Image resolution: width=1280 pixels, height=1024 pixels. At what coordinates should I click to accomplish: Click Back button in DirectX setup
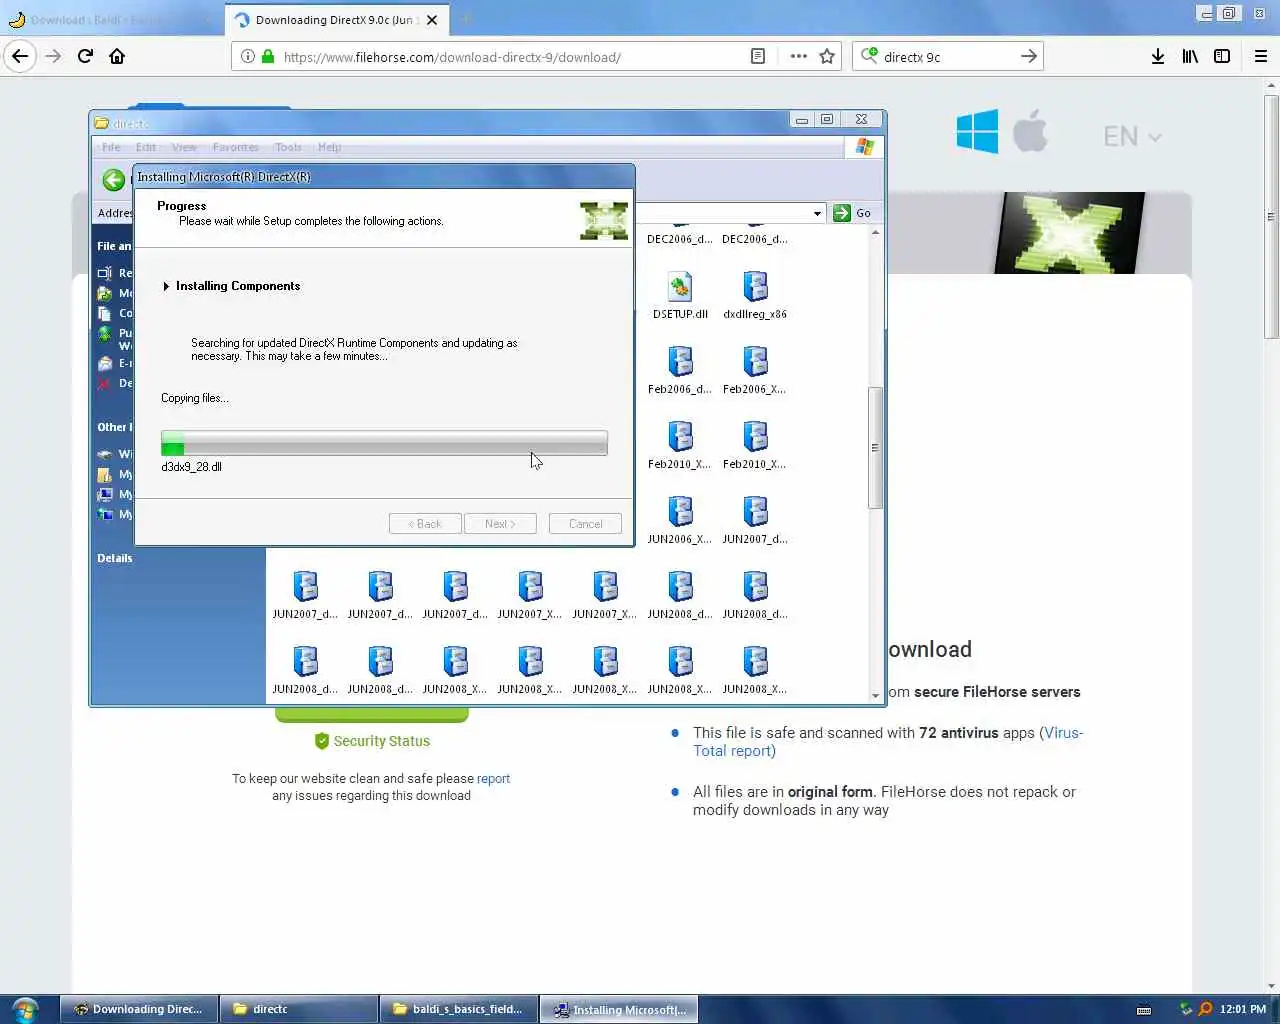(425, 524)
